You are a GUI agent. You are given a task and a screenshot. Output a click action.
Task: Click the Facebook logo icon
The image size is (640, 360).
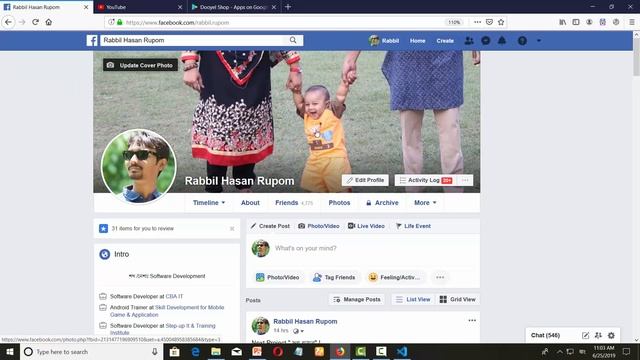click(92, 40)
